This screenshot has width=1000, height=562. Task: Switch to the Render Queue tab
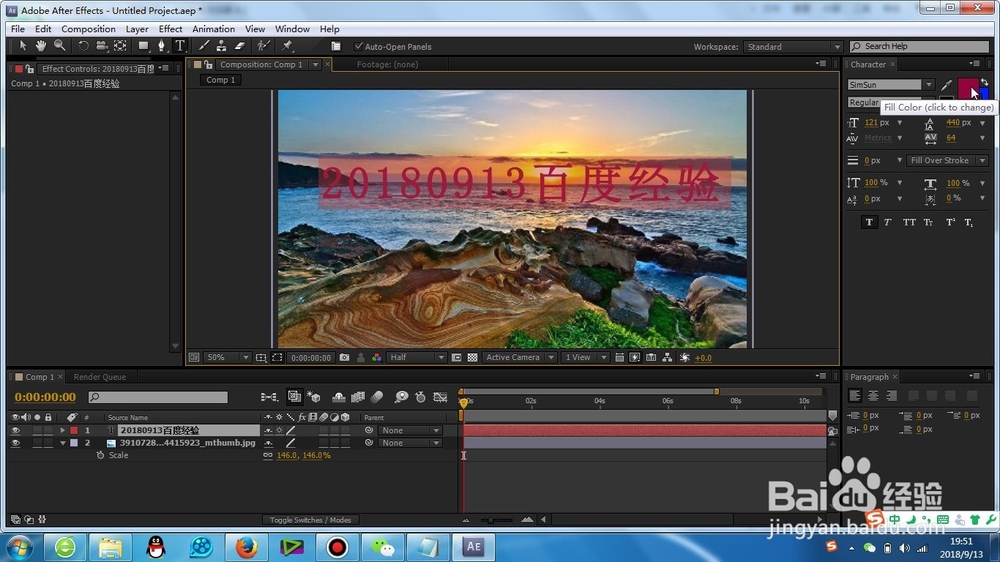pos(99,377)
